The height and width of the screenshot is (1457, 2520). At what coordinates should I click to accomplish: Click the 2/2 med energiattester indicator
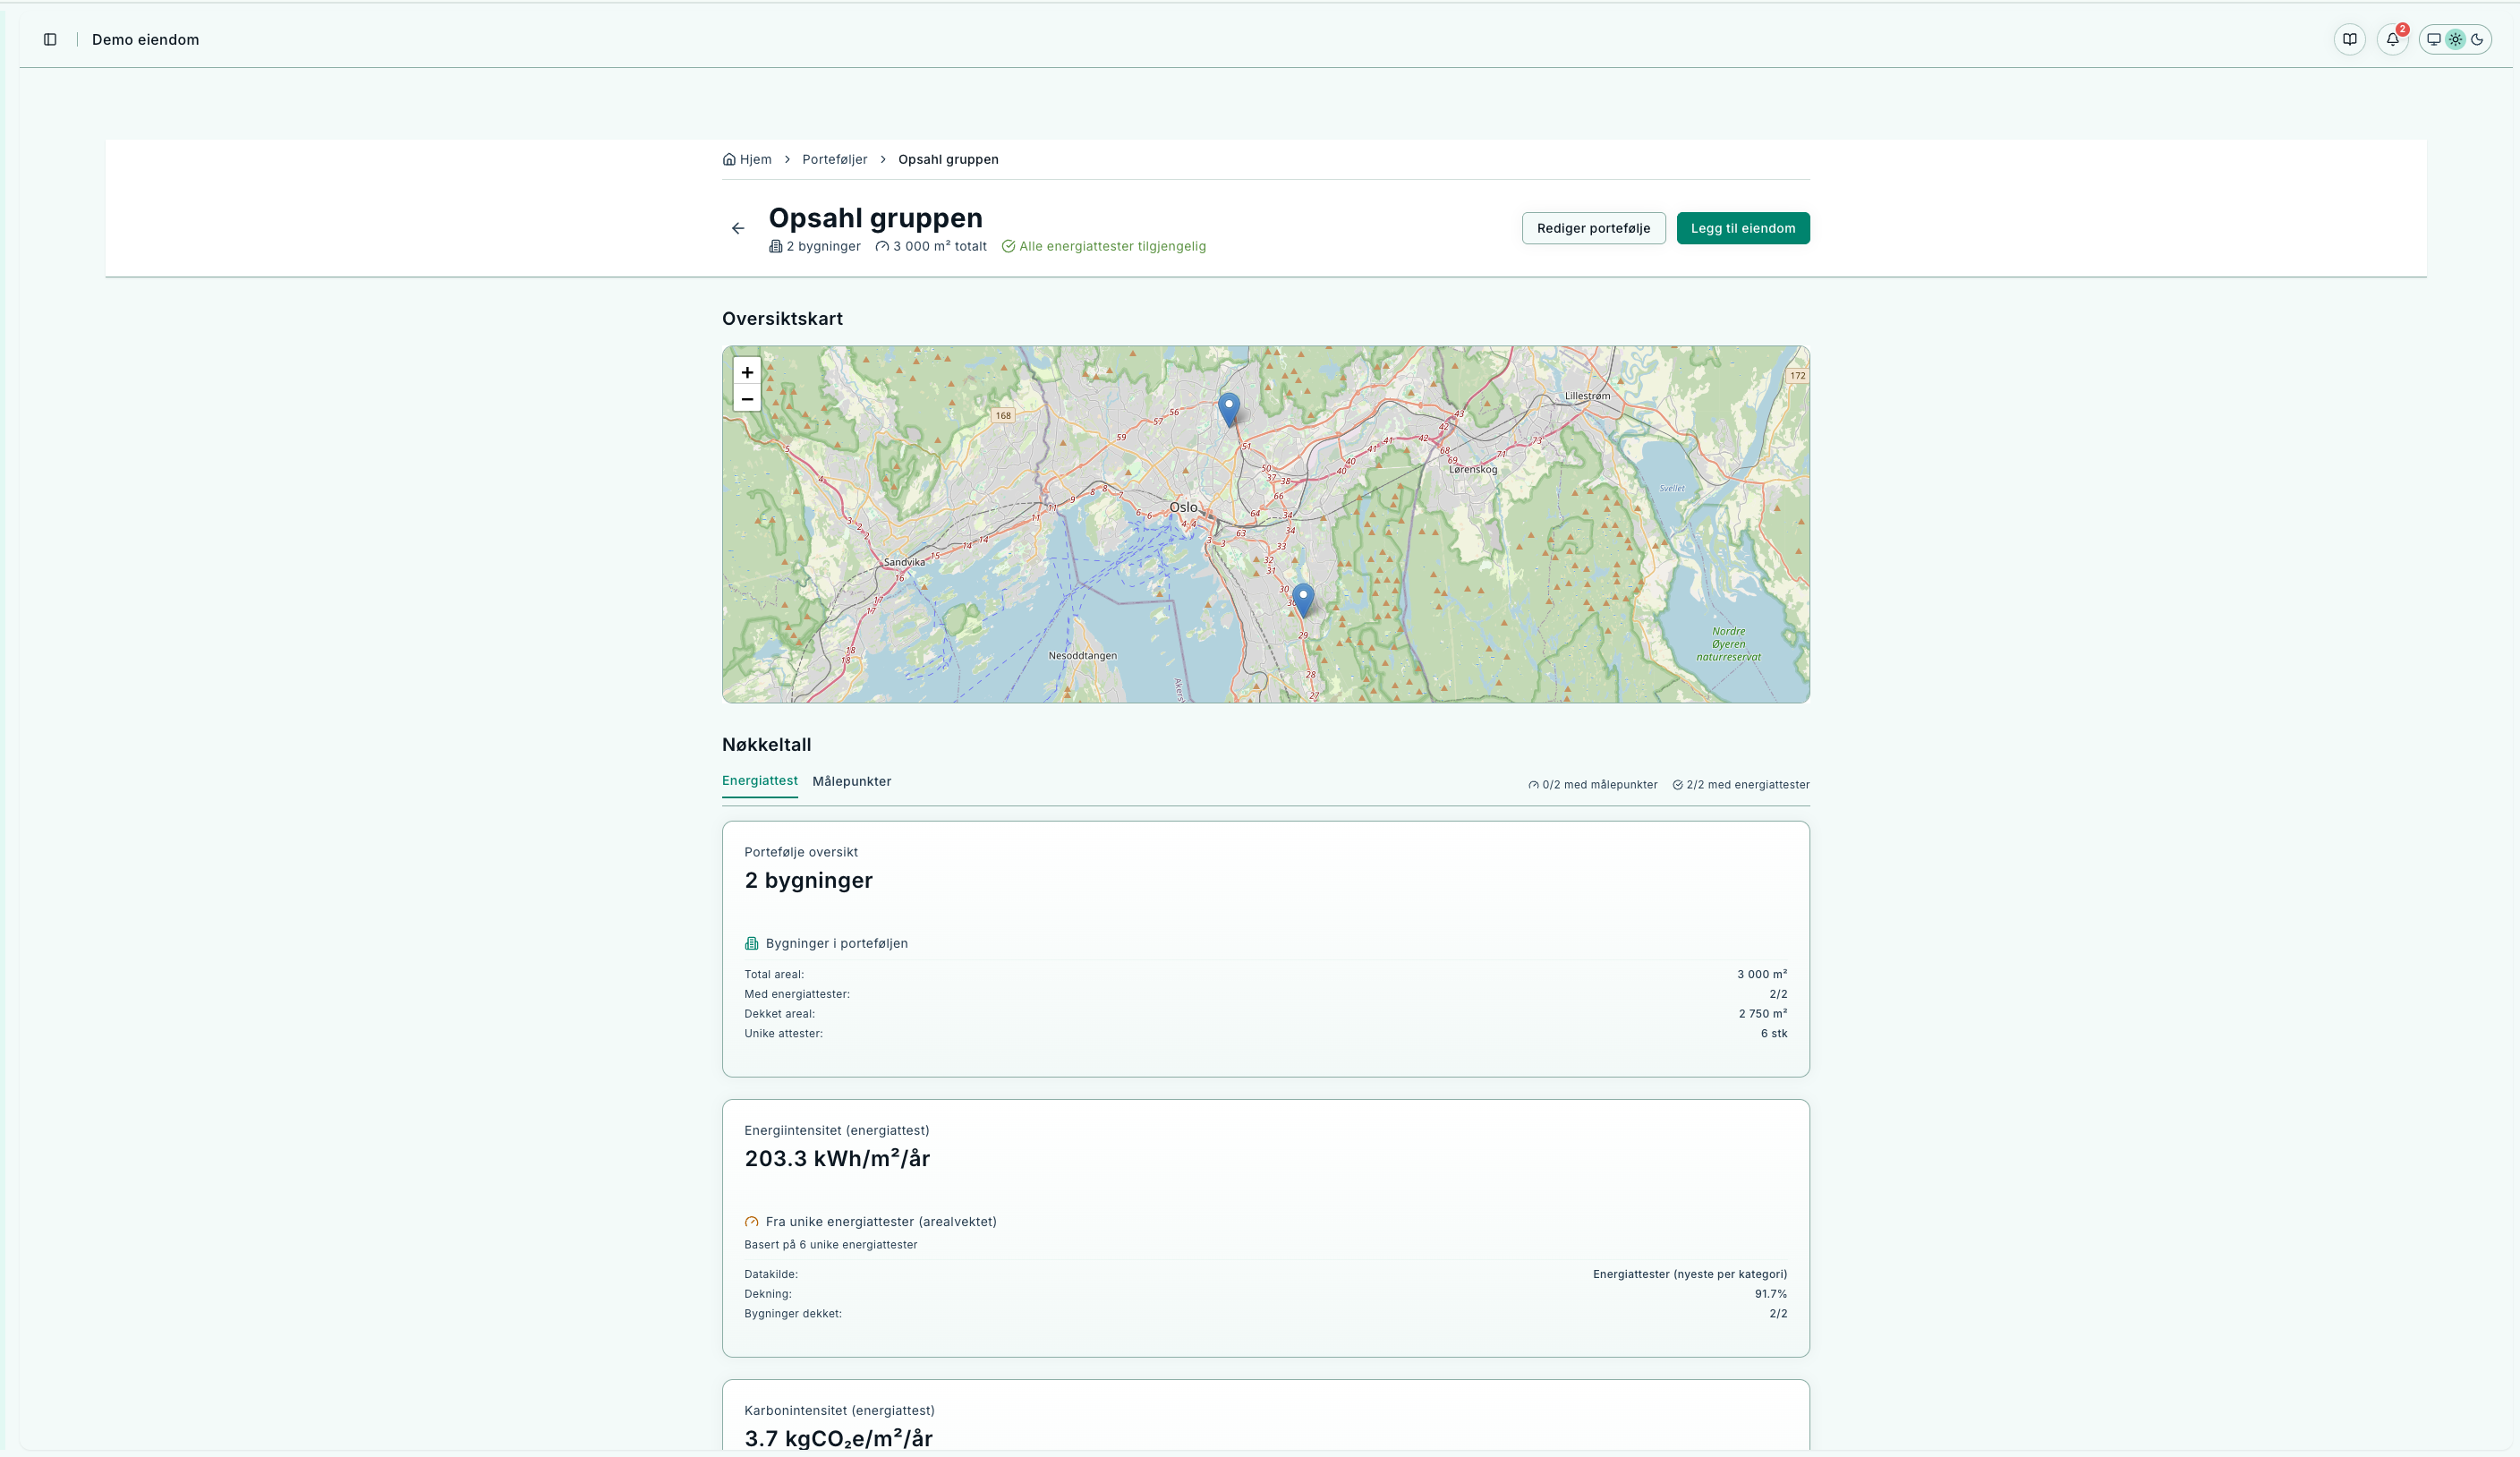tap(1740, 785)
